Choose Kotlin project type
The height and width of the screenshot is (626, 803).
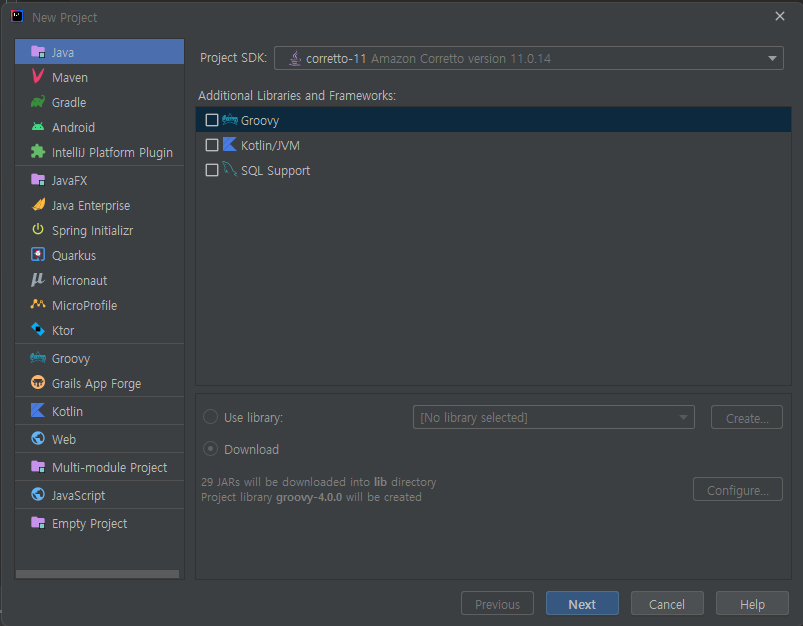pos(99,411)
